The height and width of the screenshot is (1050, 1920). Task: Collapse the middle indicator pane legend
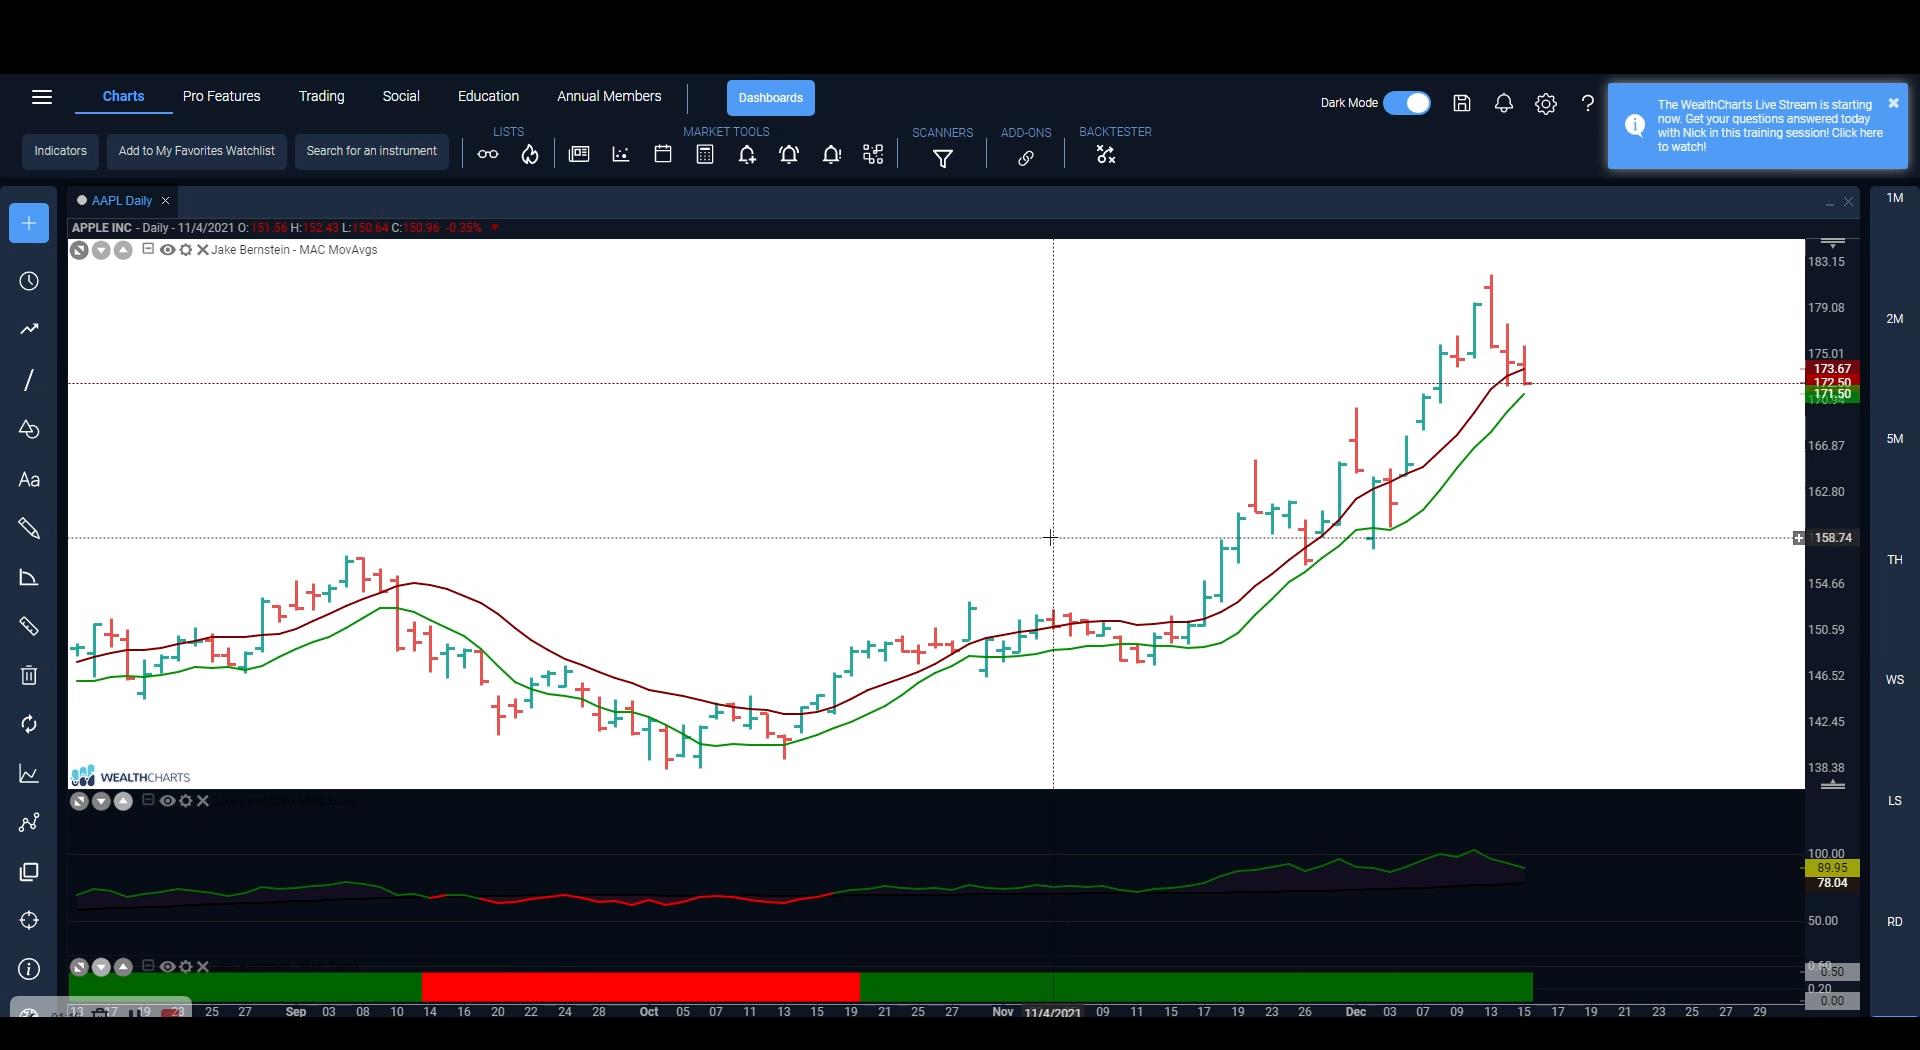tap(148, 800)
